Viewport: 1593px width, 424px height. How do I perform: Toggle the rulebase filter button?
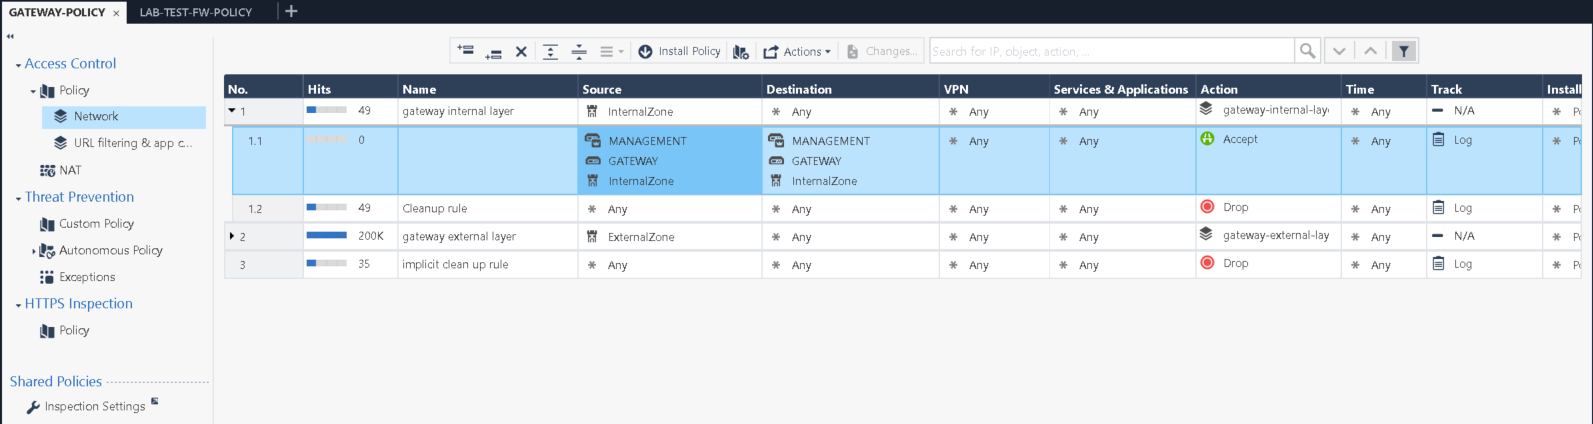click(1404, 51)
